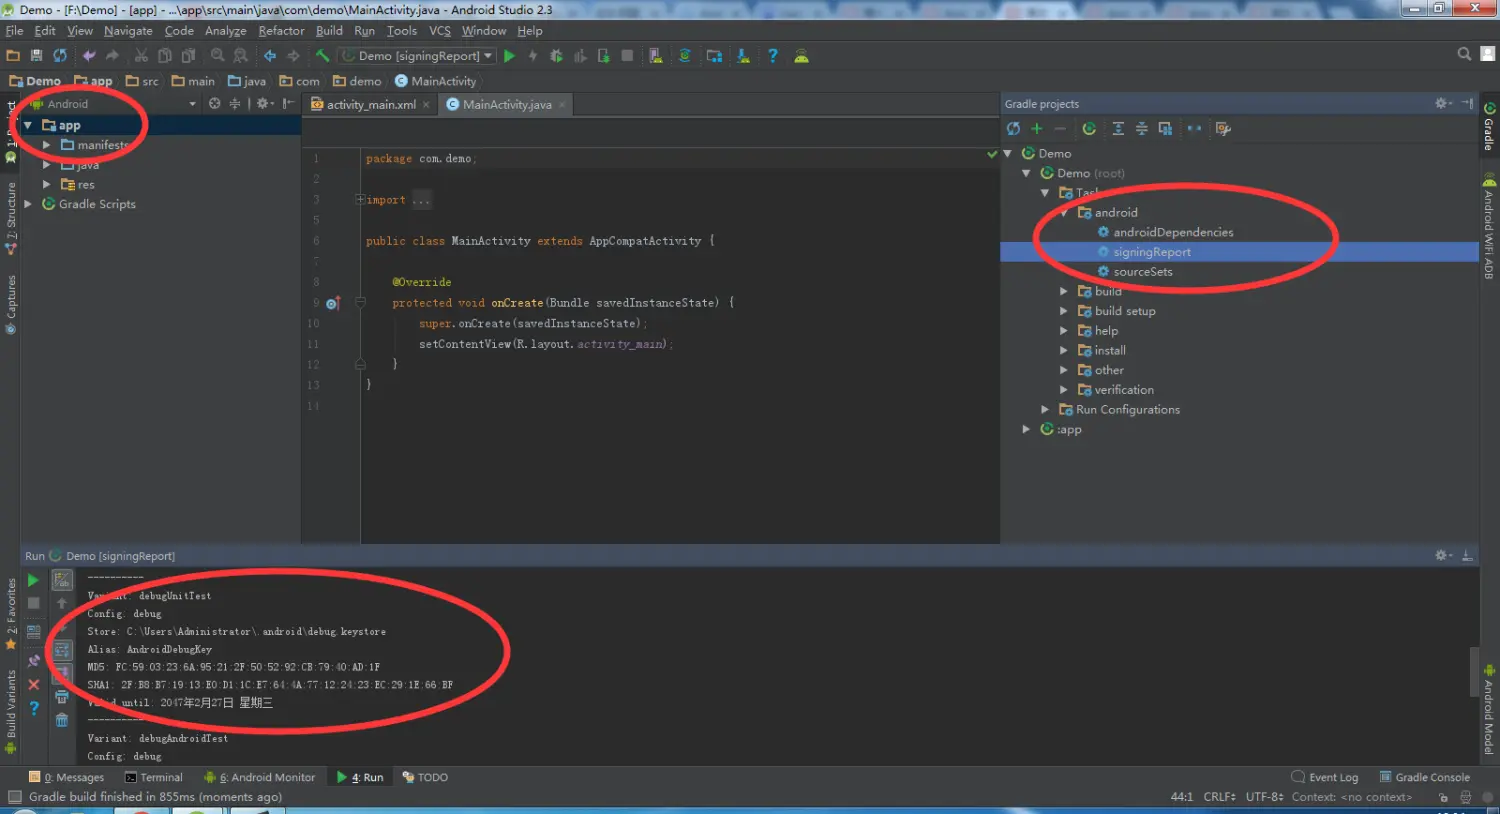
Task: Click the Print icon in Run panel
Action: (62, 697)
